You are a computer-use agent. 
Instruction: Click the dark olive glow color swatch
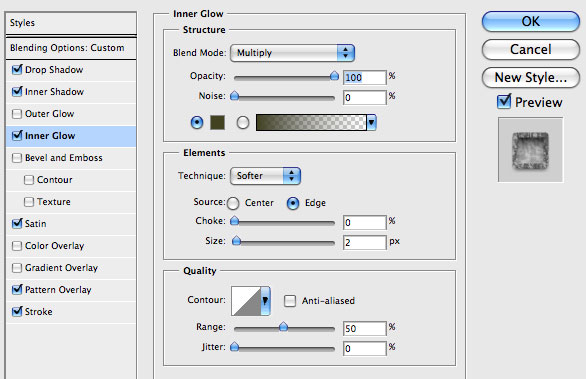coord(218,123)
